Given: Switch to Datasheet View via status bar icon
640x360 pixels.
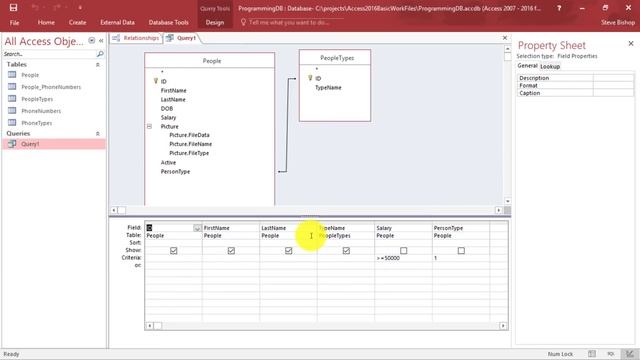Looking at the screenshot, I should pos(592,354).
